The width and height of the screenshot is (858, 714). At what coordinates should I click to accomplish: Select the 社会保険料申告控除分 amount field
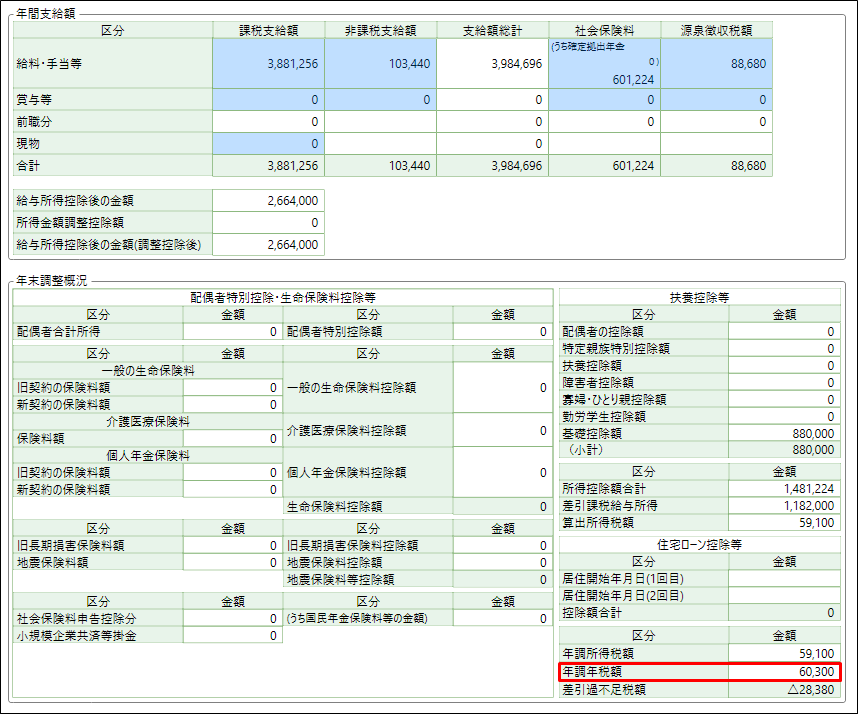pyautogui.click(x=232, y=619)
